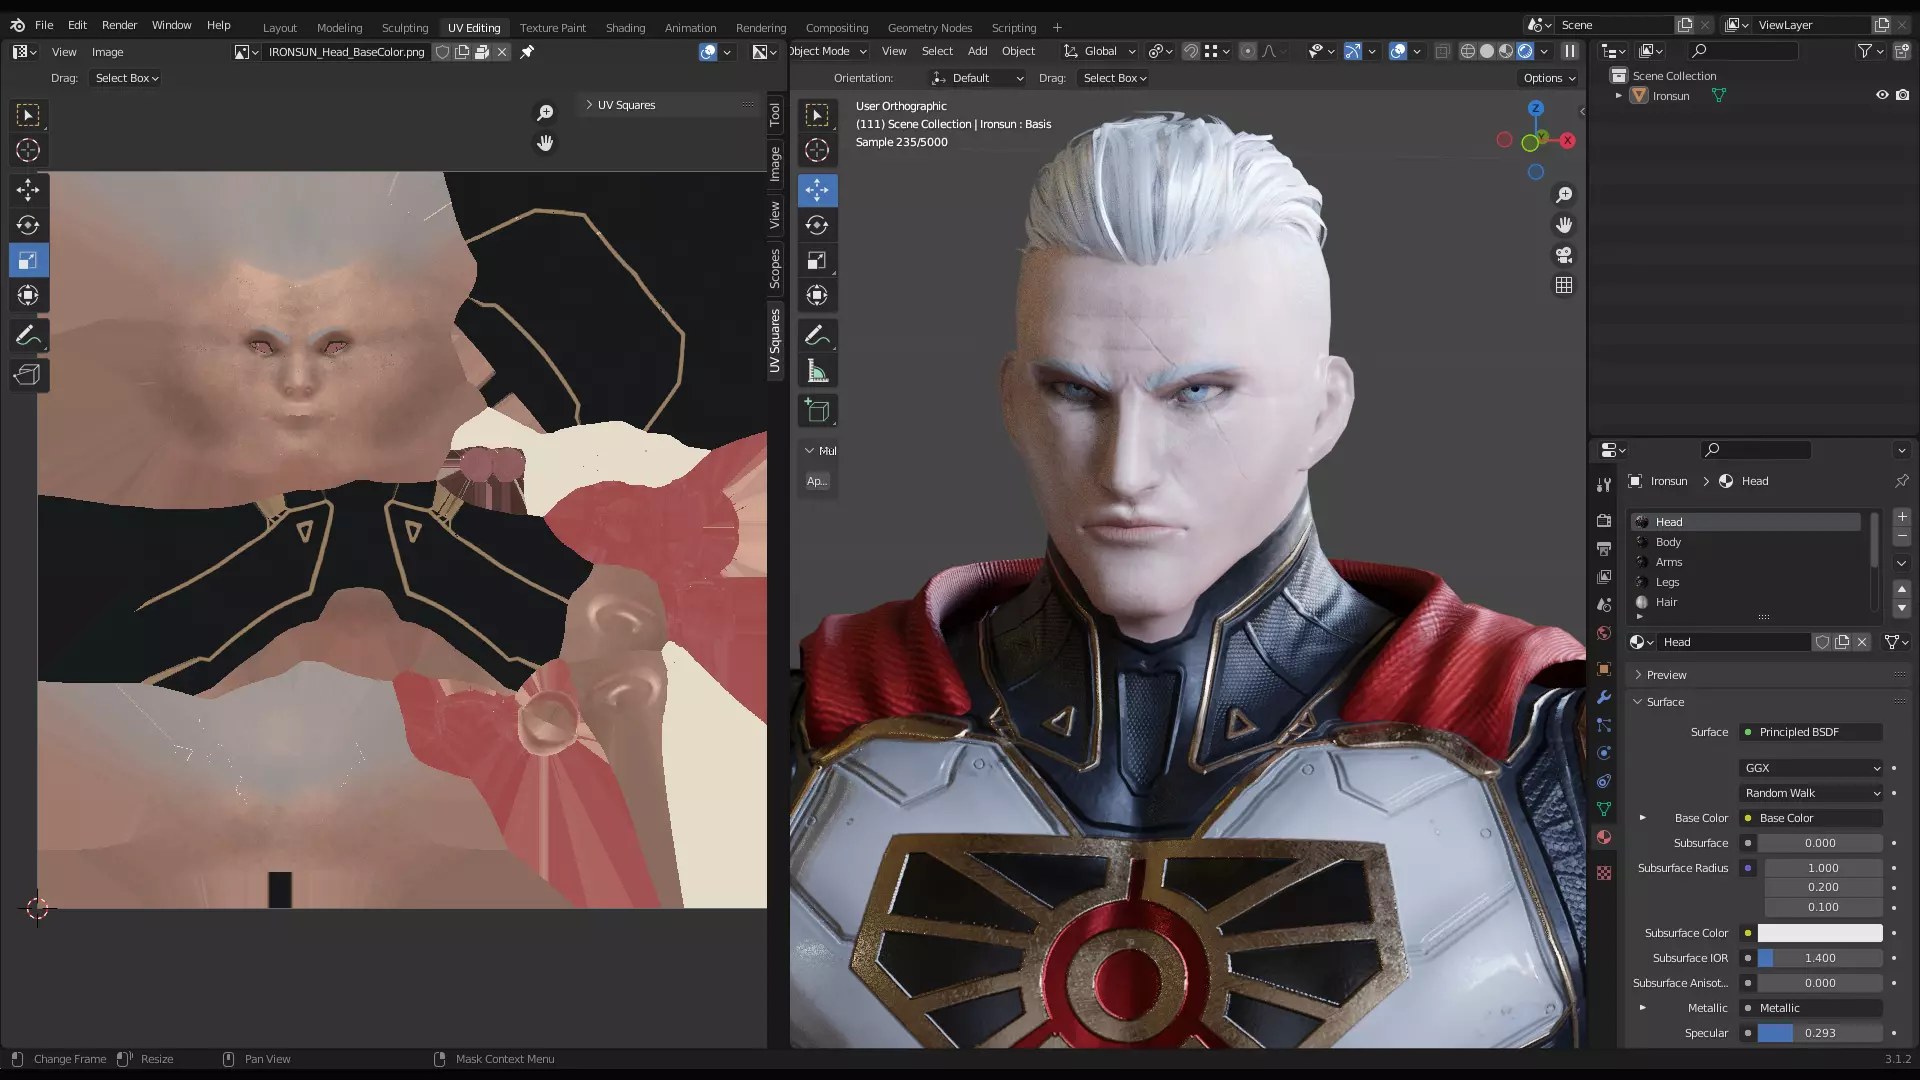Toggle X-Ray display in viewport header
This screenshot has height=1080, width=1920.
point(1442,51)
